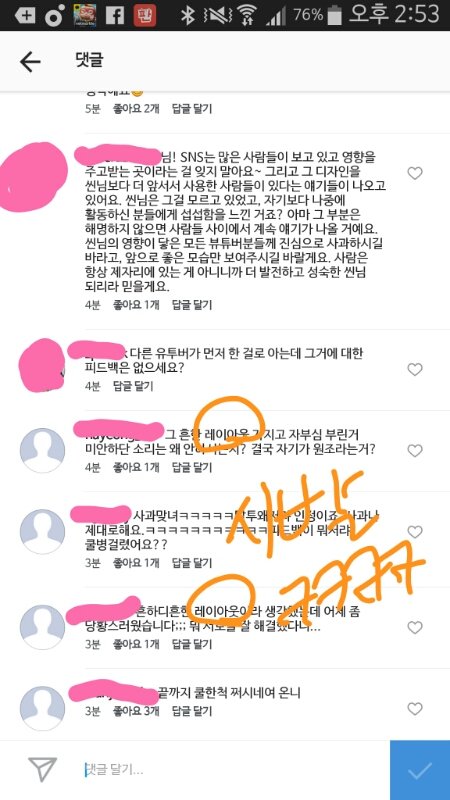Tap heart on 당황스러웠습니다 comment

(415, 628)
